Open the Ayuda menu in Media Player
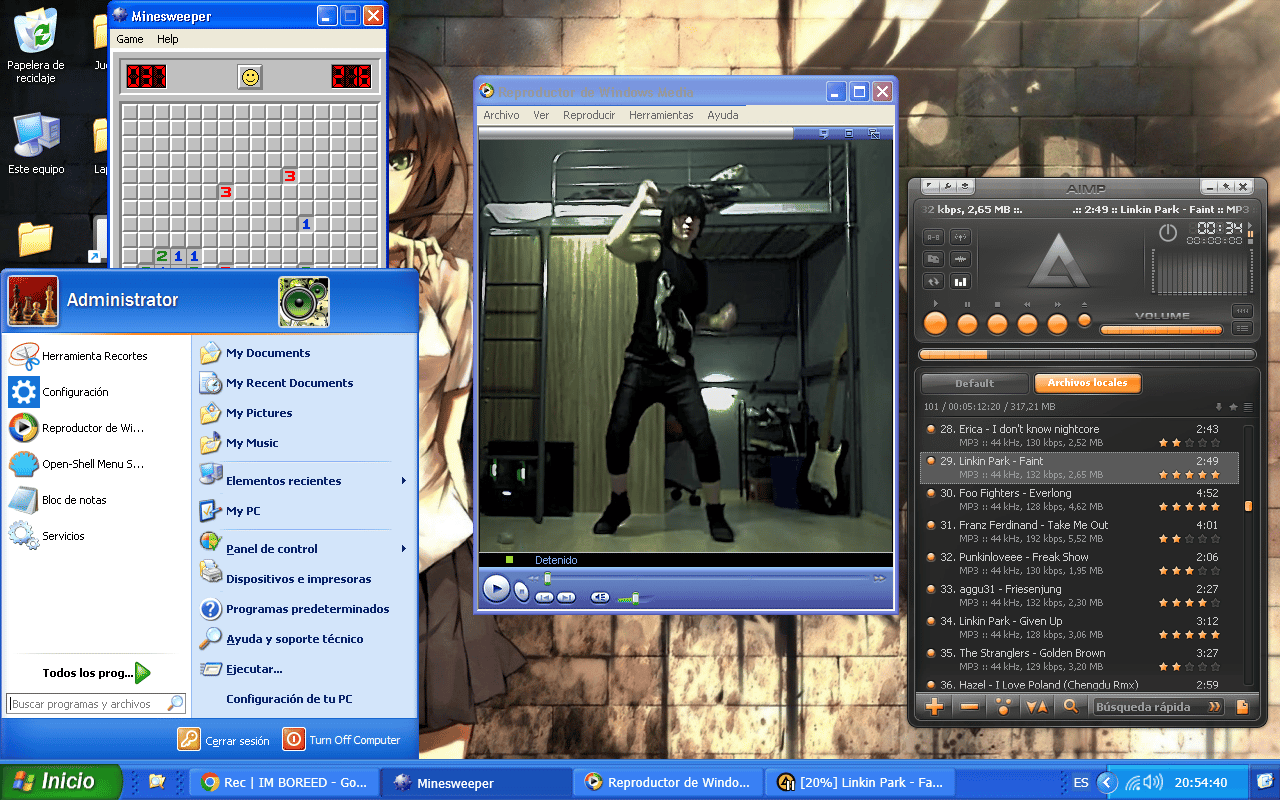Screen dimensions: 1280x800 pyautogui.click(x=723, y=115)
